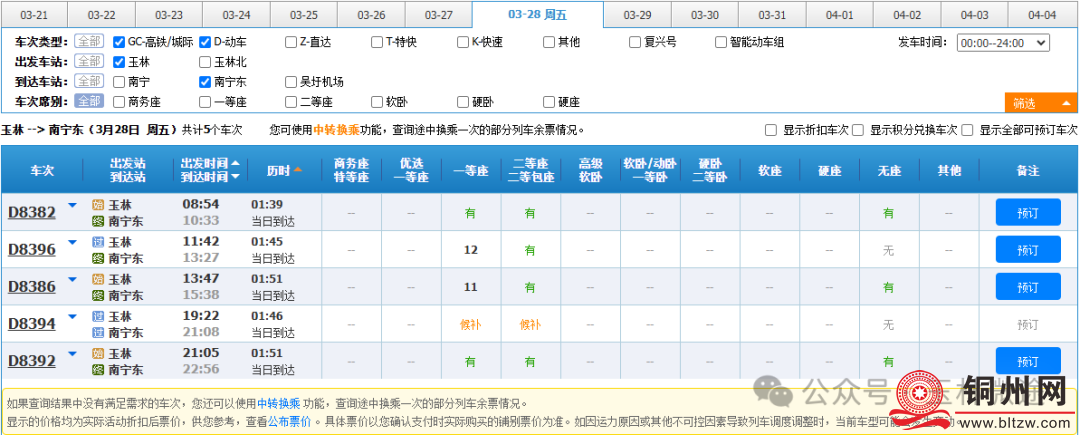
Task: Click 一等座 候补 cell for D8394
Action: click(x=470, y=324)
